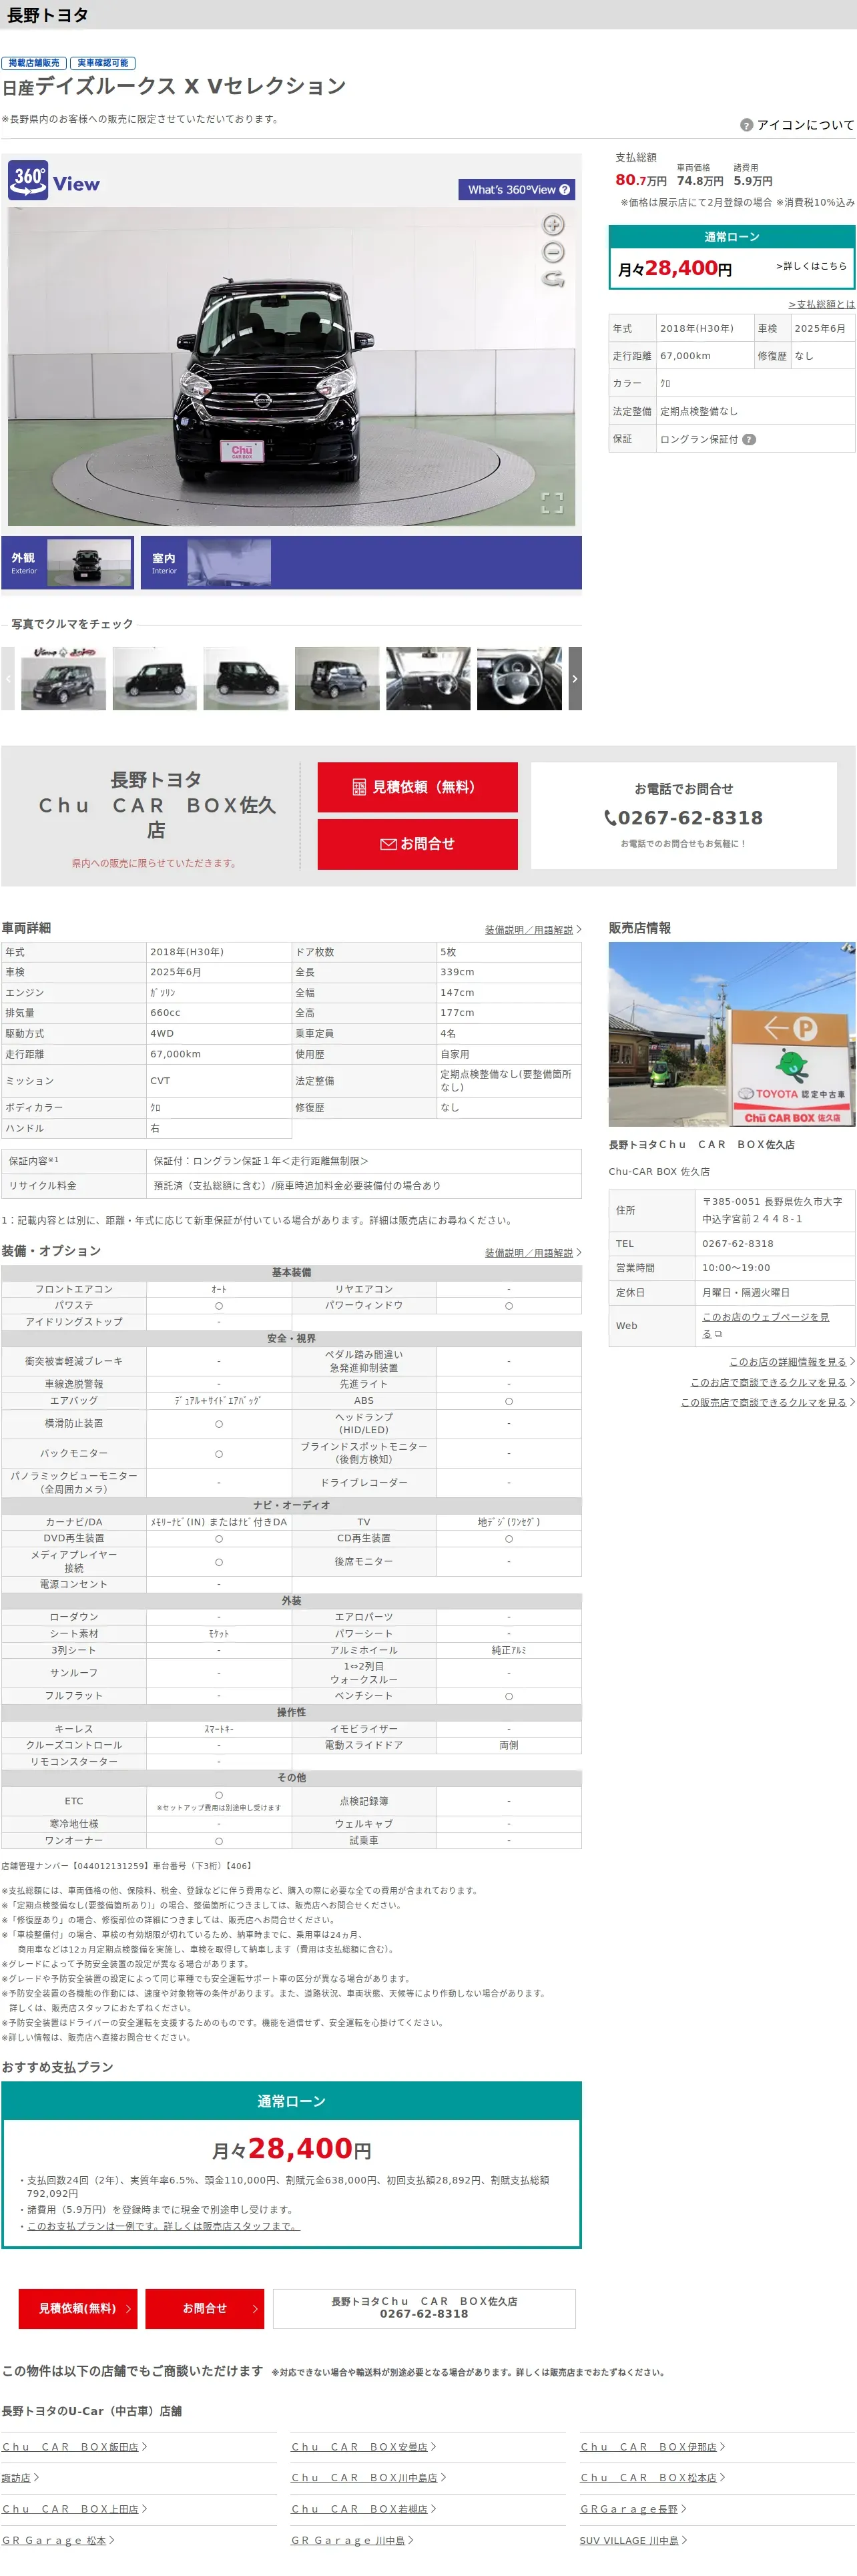
Task: Open この販売店で商談できるクルマを見る link
Action: pos(768,1402)
